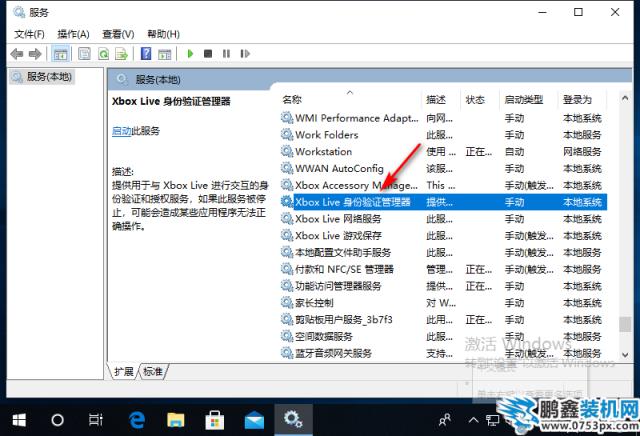Click the vertical scrollbar thumb
This screenshot has width=640, height=436.
point(624,325)
